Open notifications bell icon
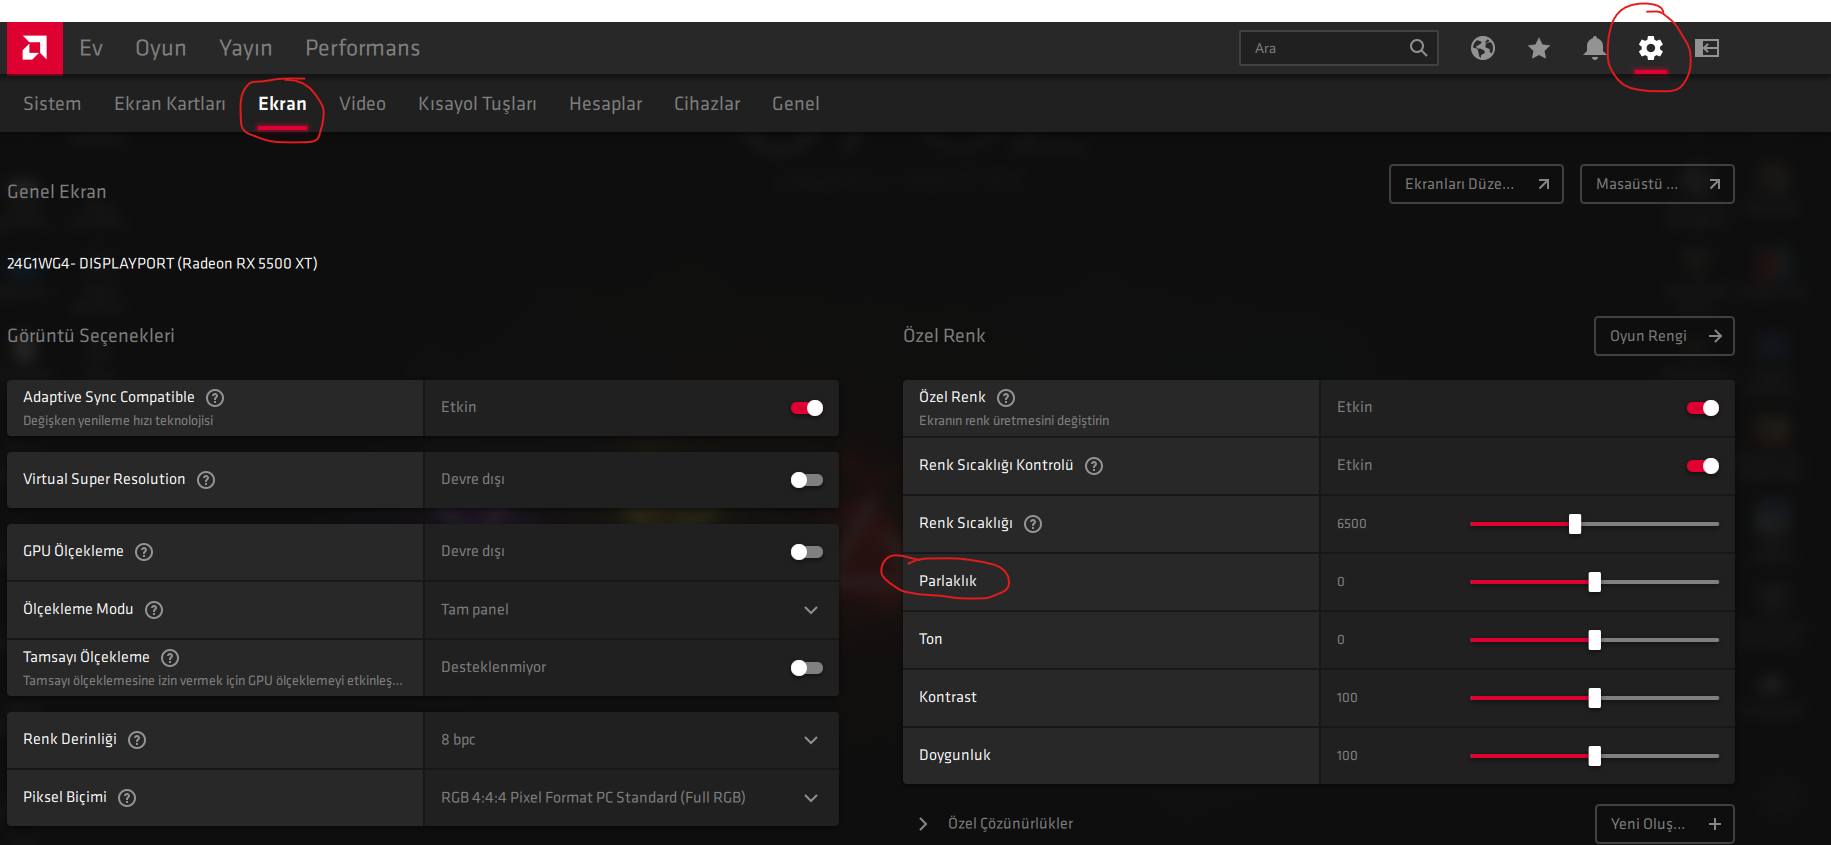This screenshot has height=845, width=1831. click(x=1594, y=48)
